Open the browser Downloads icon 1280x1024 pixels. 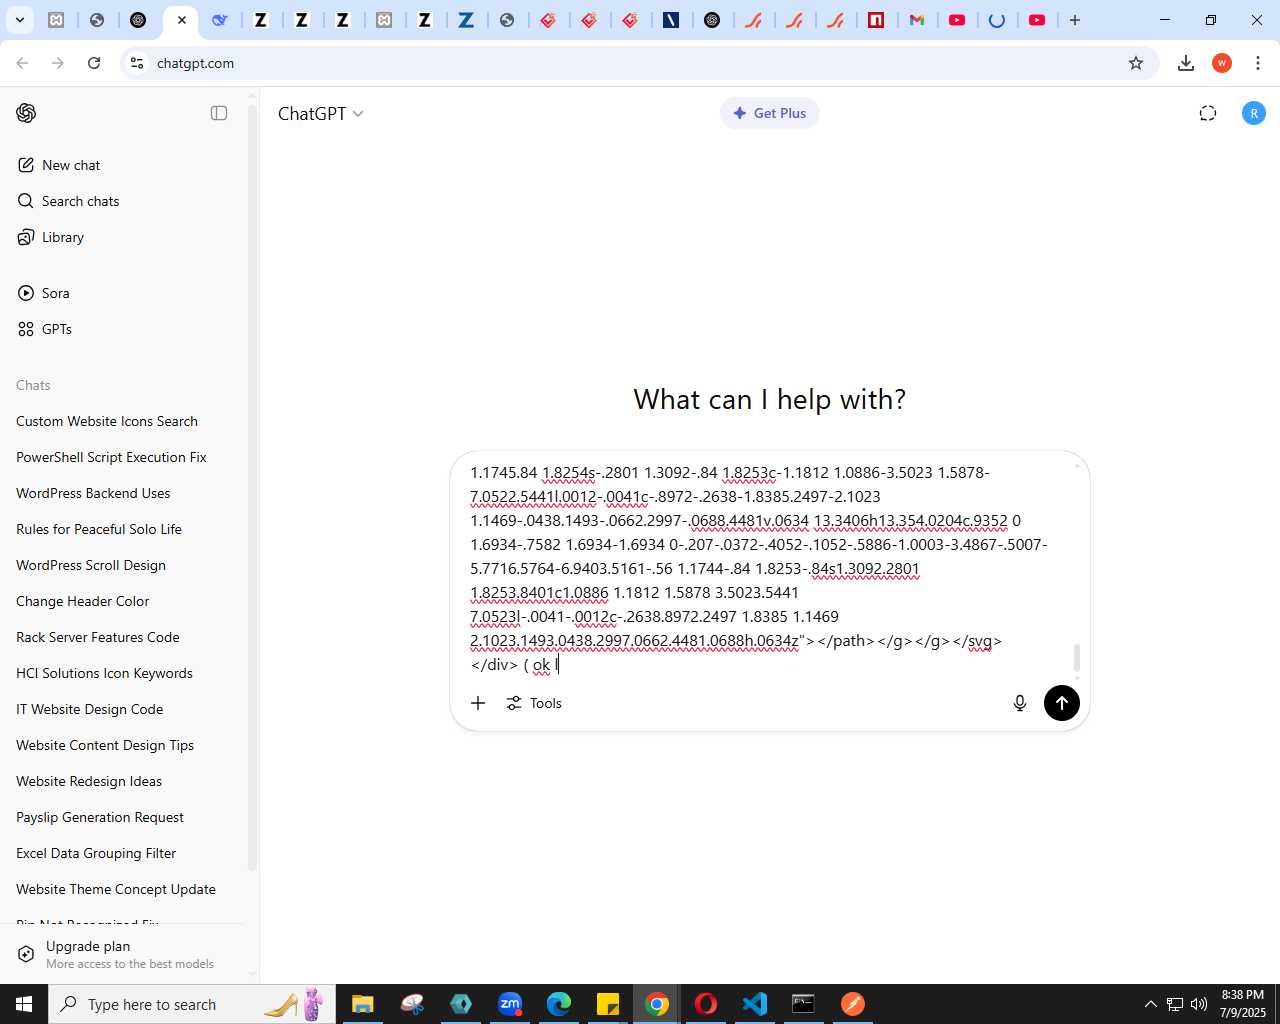pos(1186,63)
